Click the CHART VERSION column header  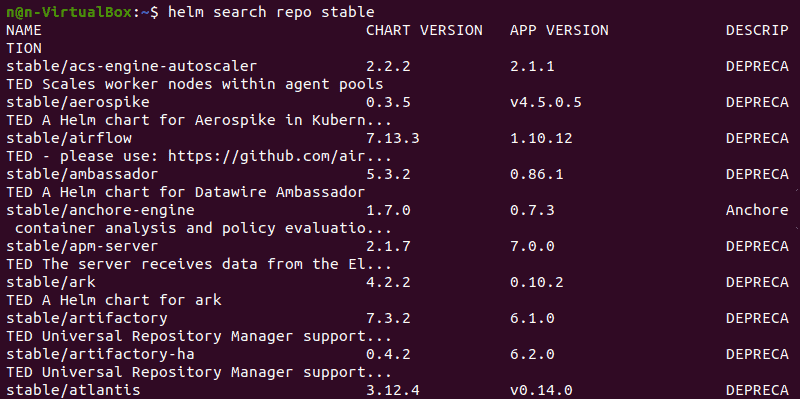424,31
